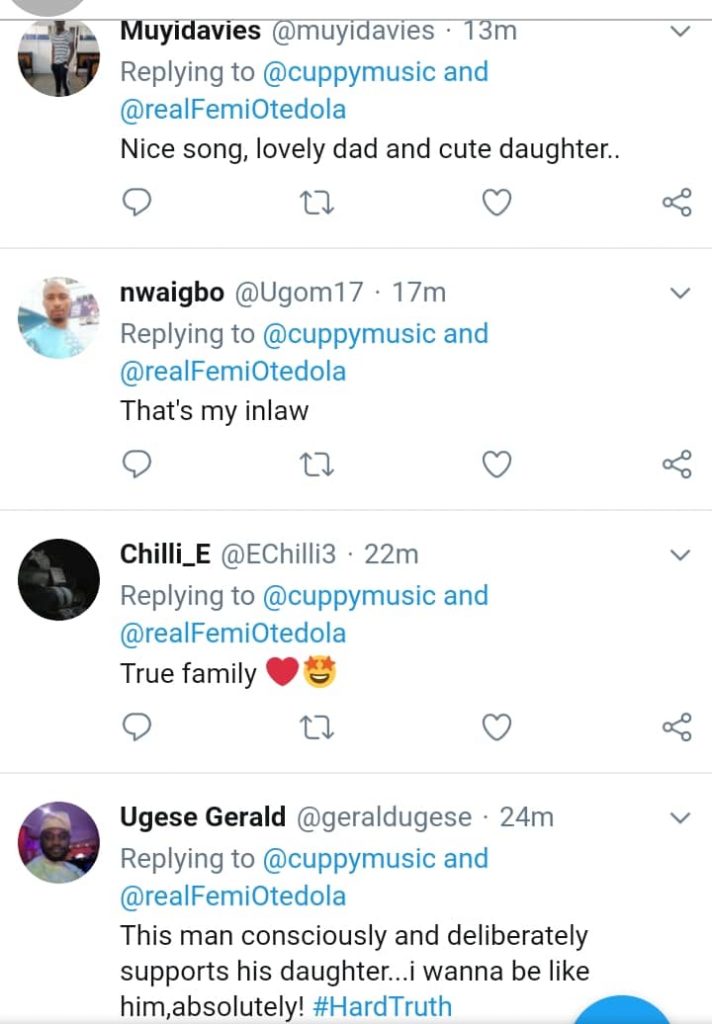Screen dimensions: 712x1024
Task: Open the chevron menu on Chilli_E's tweet
Action: [680, 555]
